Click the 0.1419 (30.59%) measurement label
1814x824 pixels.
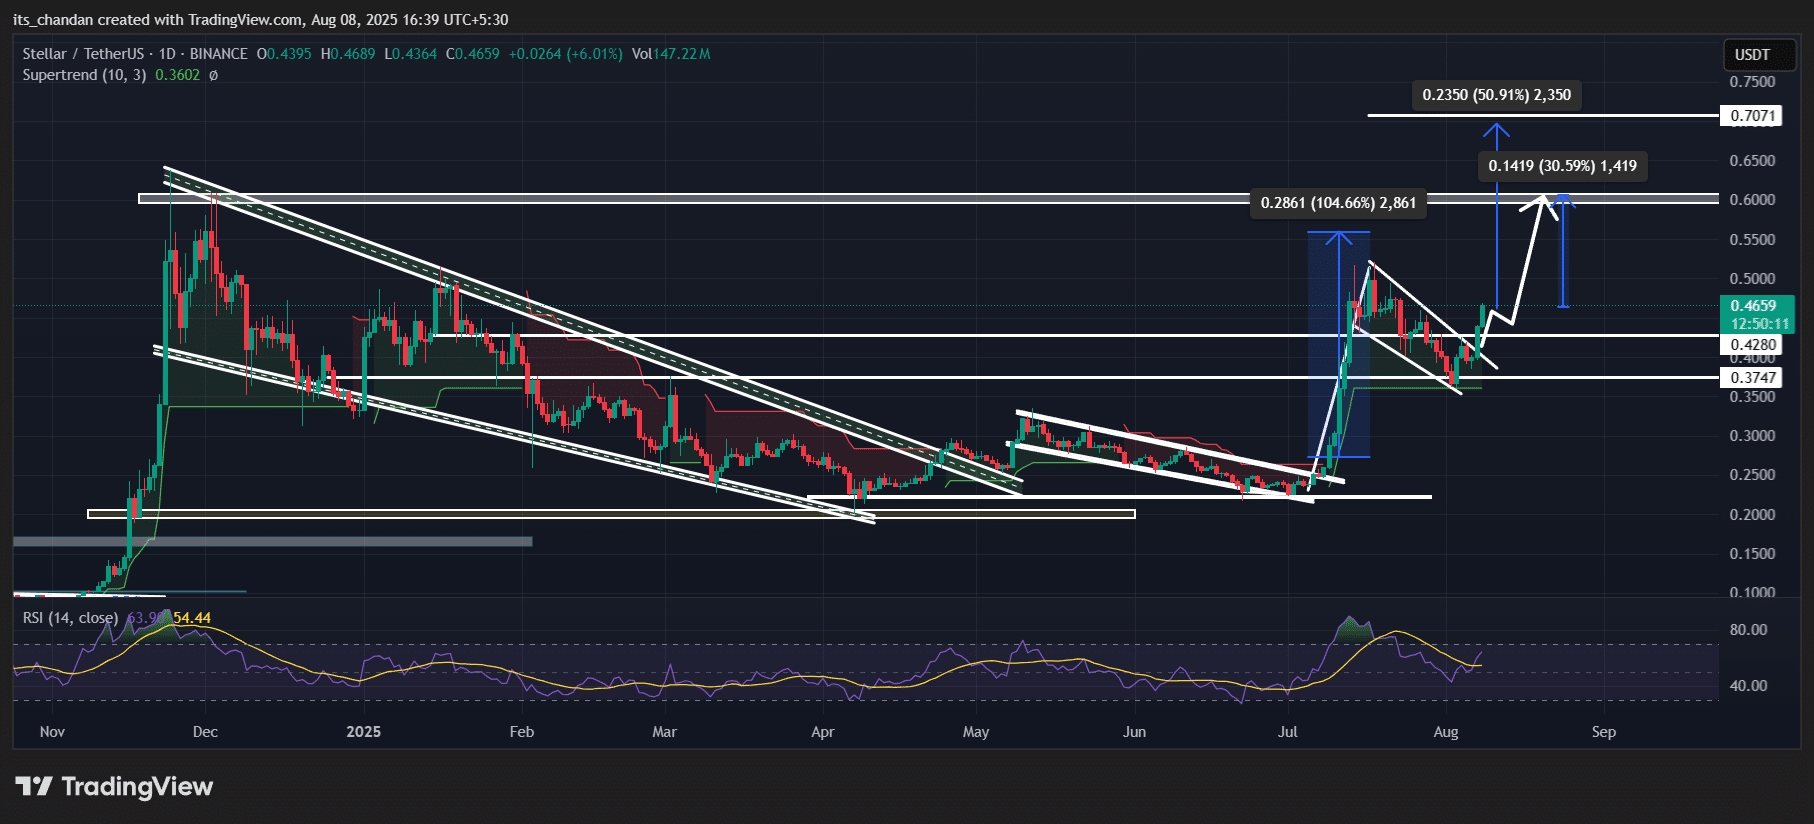click(1562, 166)
